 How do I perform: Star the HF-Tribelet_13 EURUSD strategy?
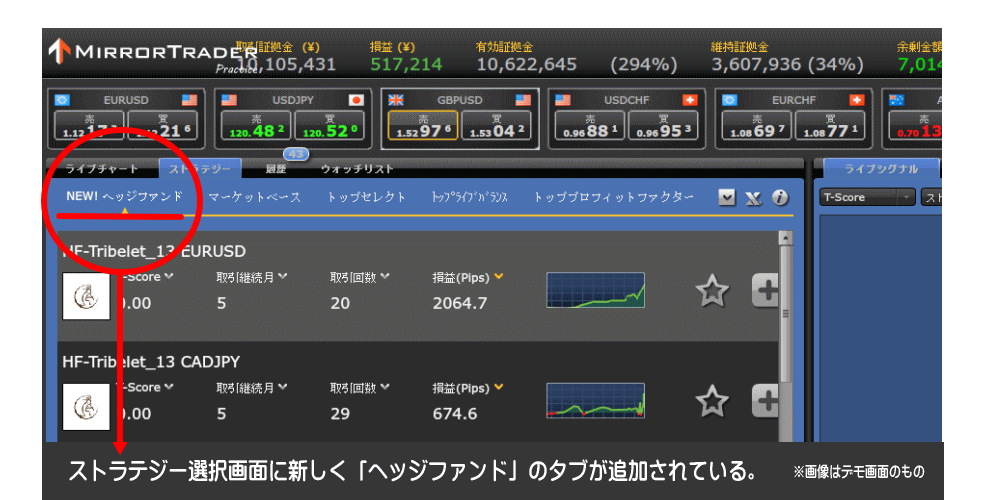point(712,291)
